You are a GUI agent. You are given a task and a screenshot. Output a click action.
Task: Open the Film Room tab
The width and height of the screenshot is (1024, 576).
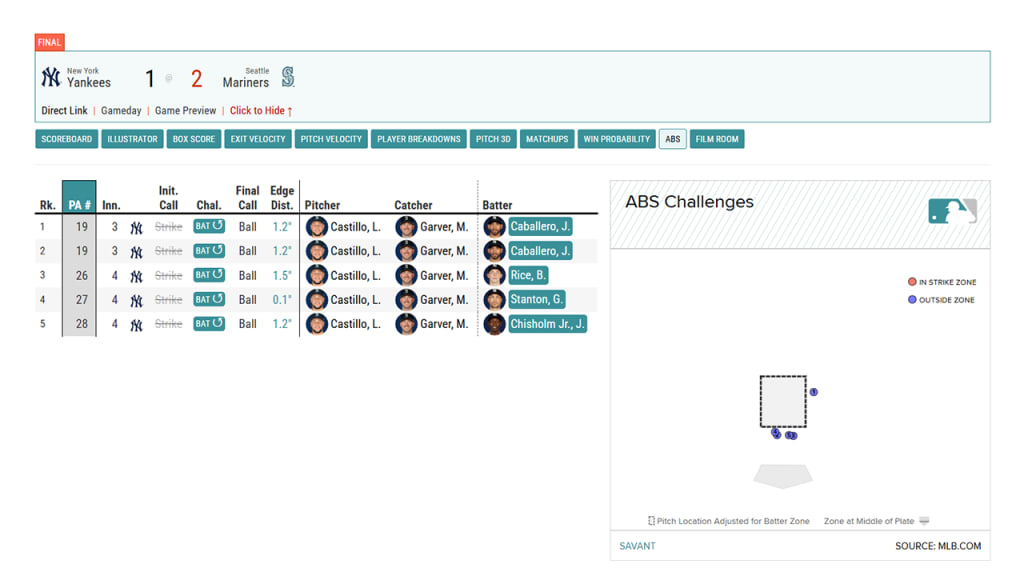[x=717, y=139]
